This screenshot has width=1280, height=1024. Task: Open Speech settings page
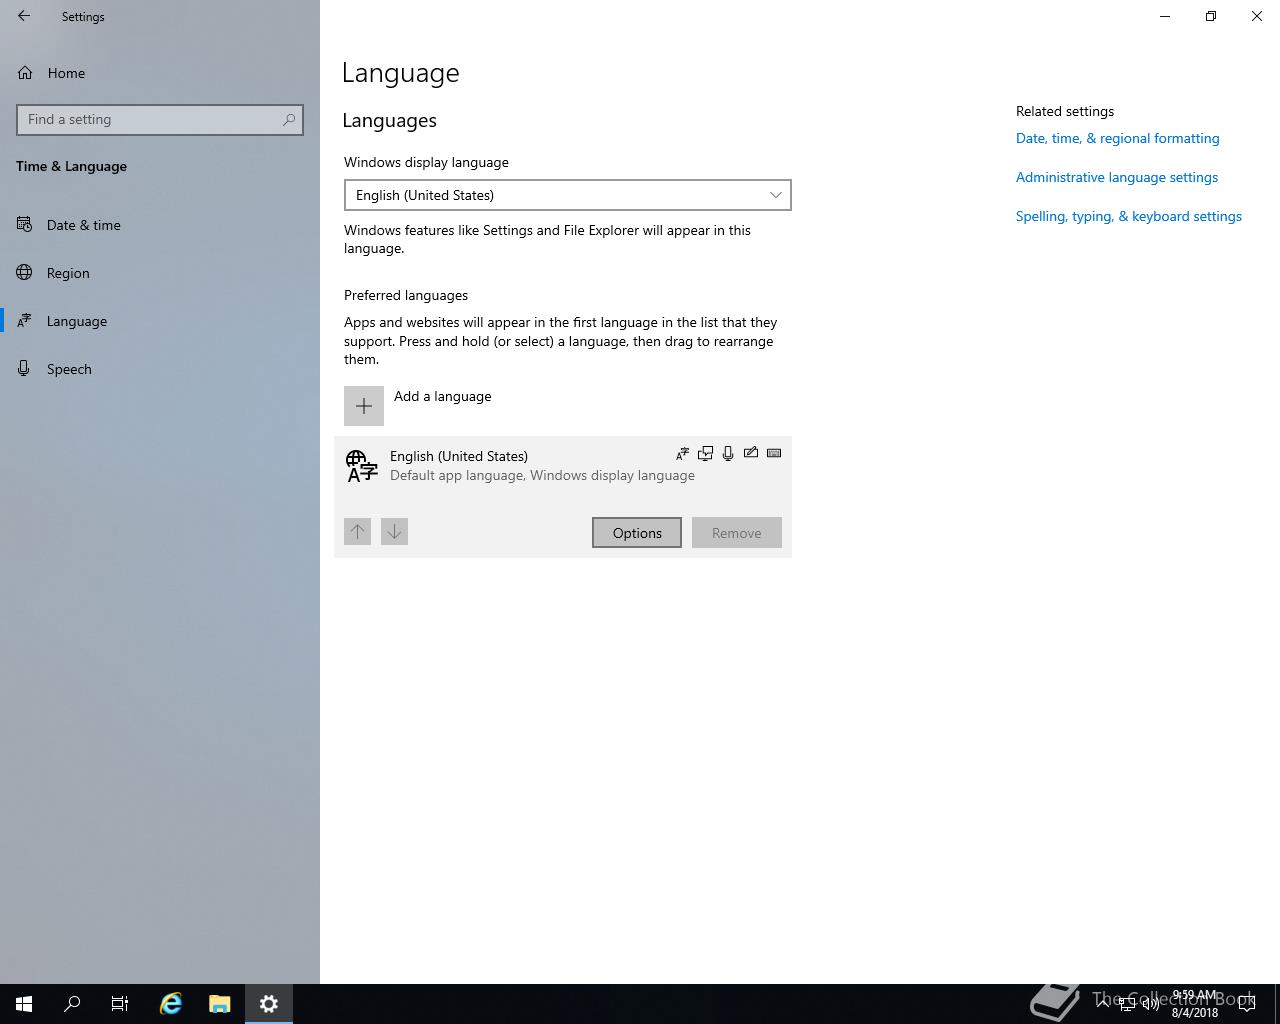pos(69,369)
